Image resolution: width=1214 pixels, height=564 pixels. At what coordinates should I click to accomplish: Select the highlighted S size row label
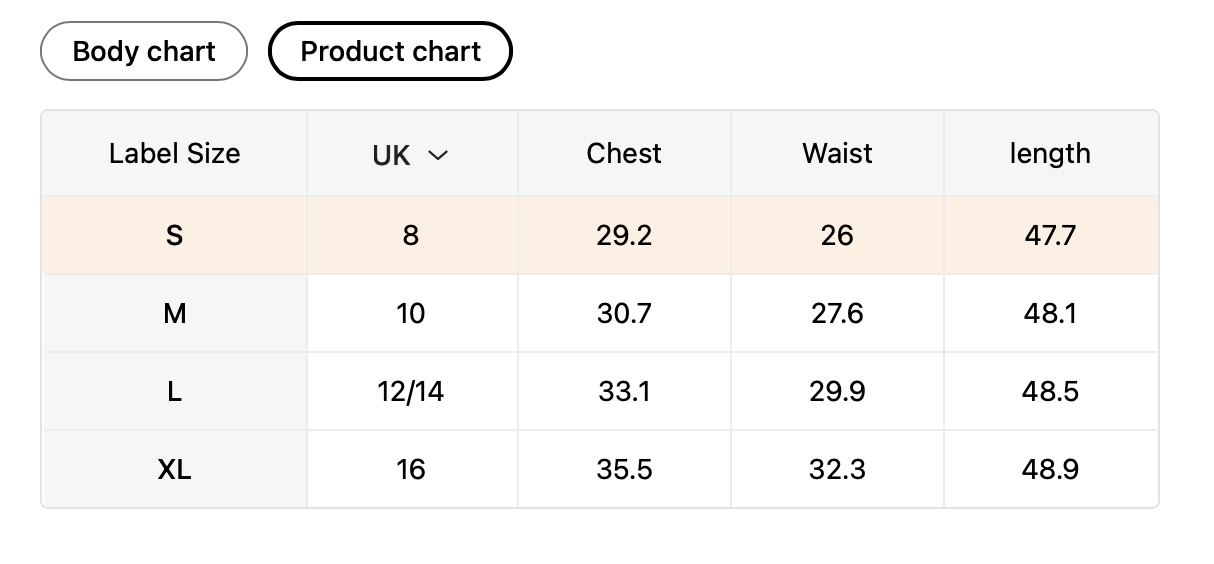(174, 236)
